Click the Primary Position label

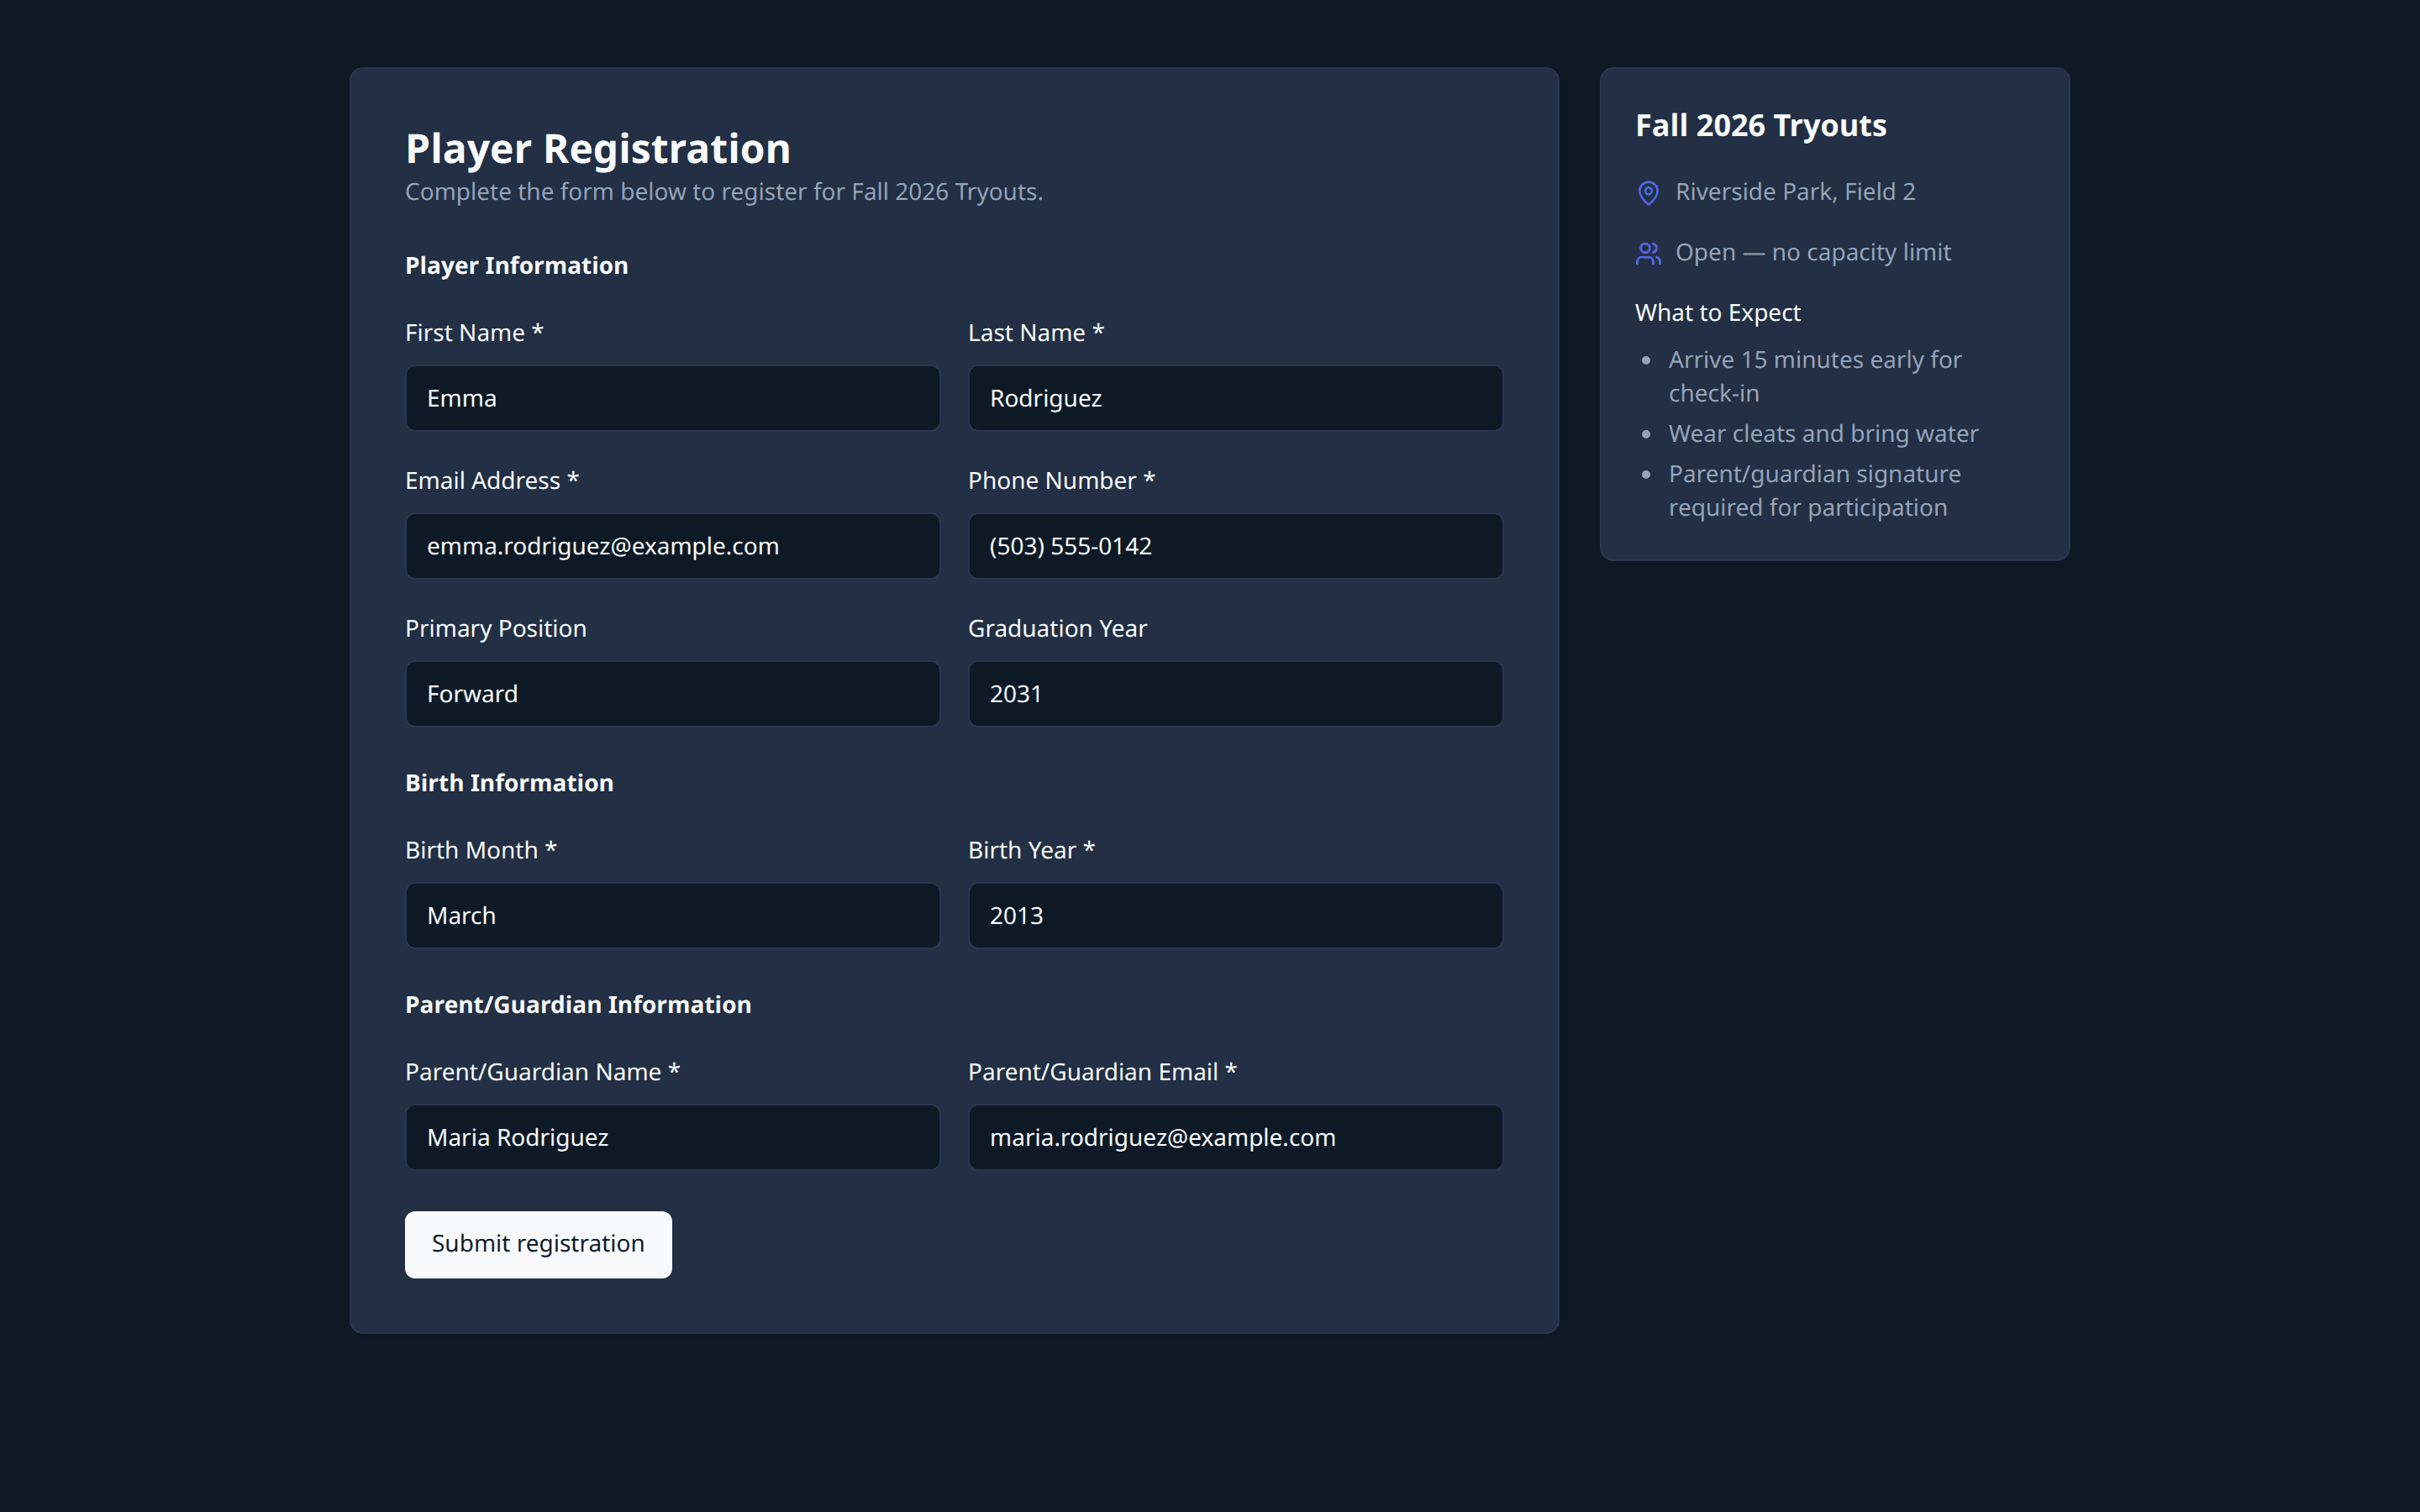point(495,629)
